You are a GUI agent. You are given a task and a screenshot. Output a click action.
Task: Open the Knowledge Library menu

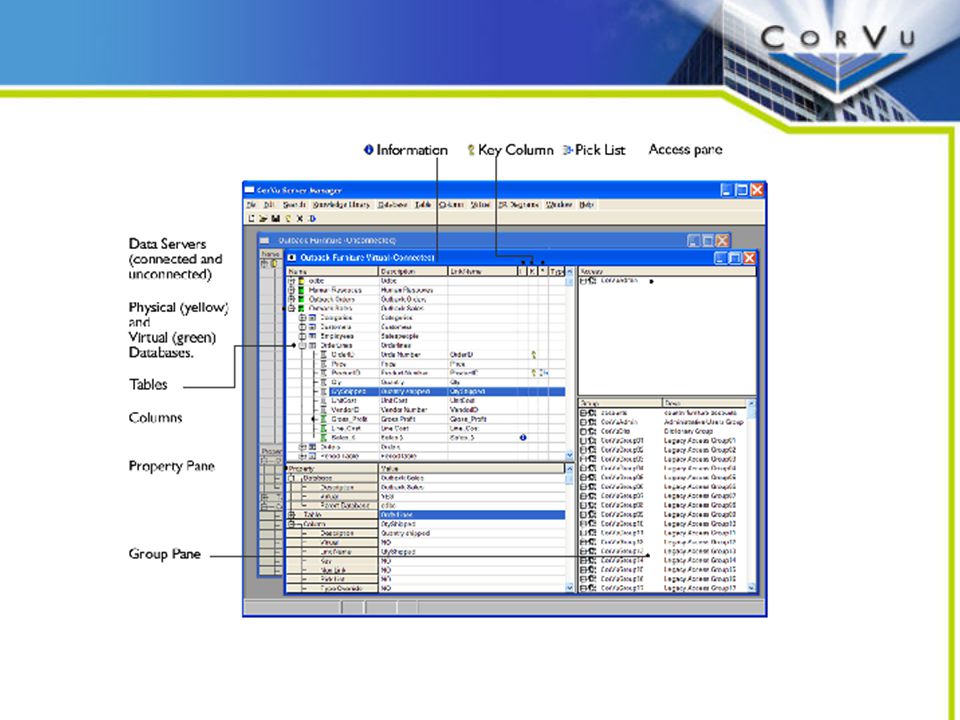pyautogui.click(x=341, y=204)
